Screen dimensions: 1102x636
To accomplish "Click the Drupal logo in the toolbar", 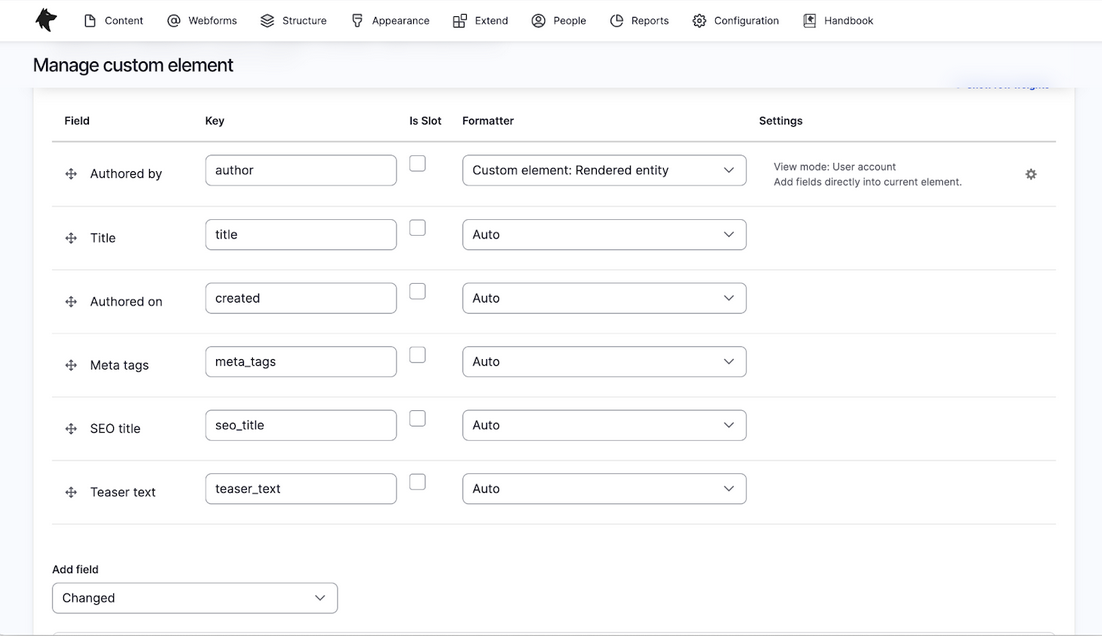I will point(45,19).
